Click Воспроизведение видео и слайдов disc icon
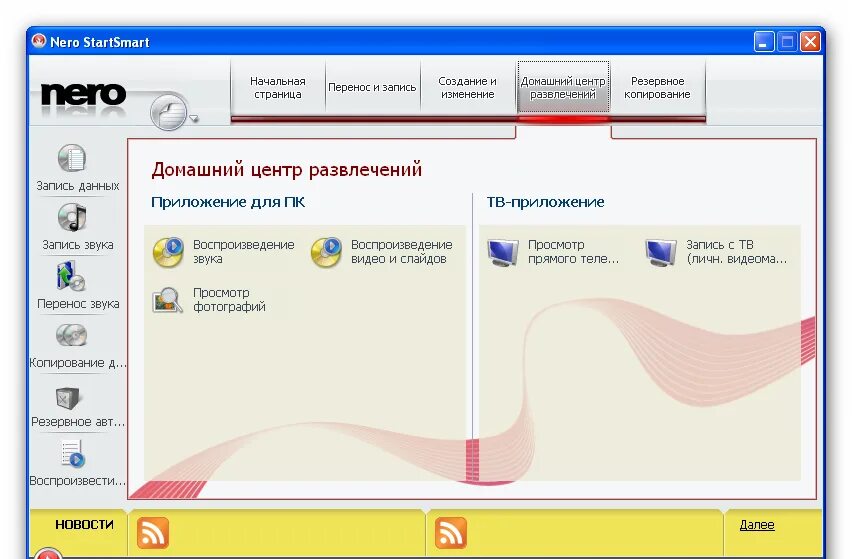 pyautogui.click(x=326, y=252)
